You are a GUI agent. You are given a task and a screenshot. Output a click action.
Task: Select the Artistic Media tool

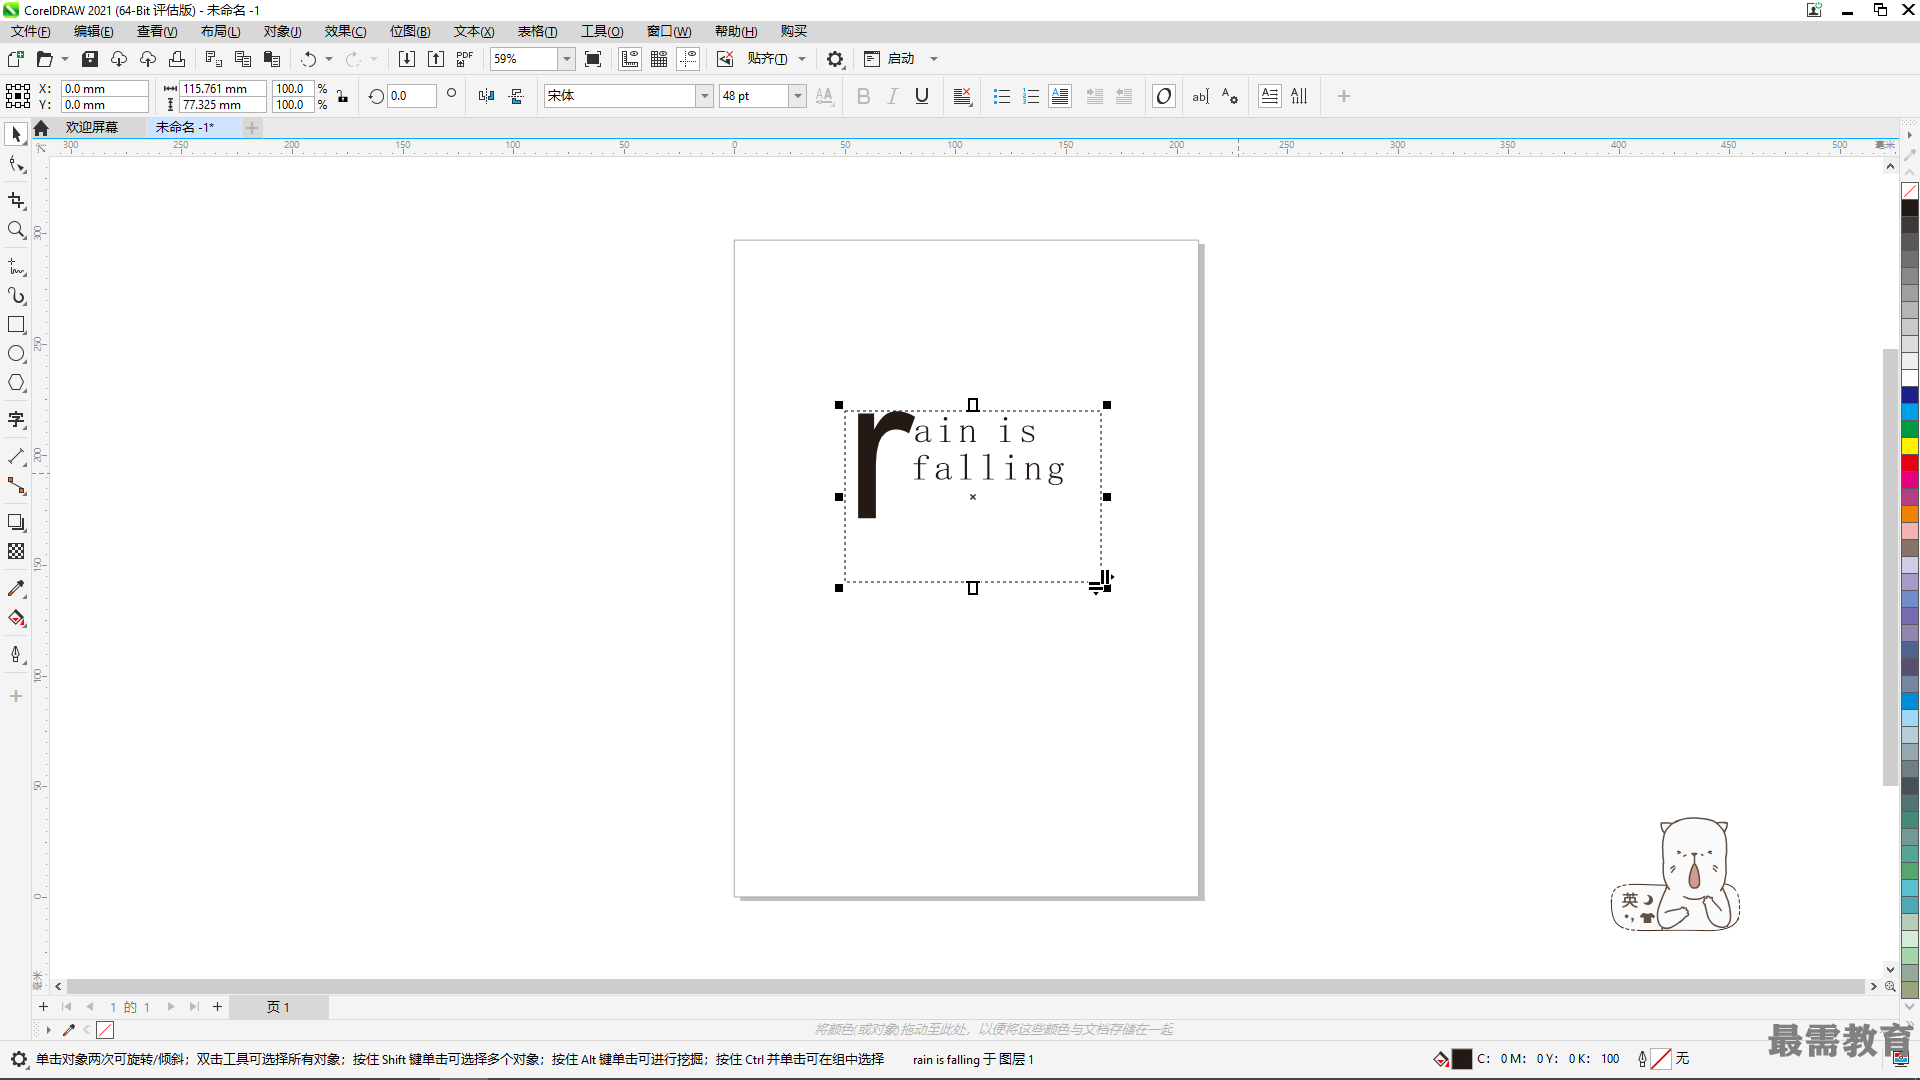tap(16, 296)
